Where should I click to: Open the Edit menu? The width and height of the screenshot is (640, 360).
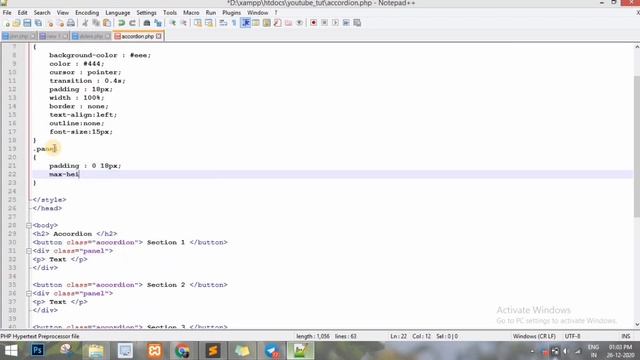(22, 13)
